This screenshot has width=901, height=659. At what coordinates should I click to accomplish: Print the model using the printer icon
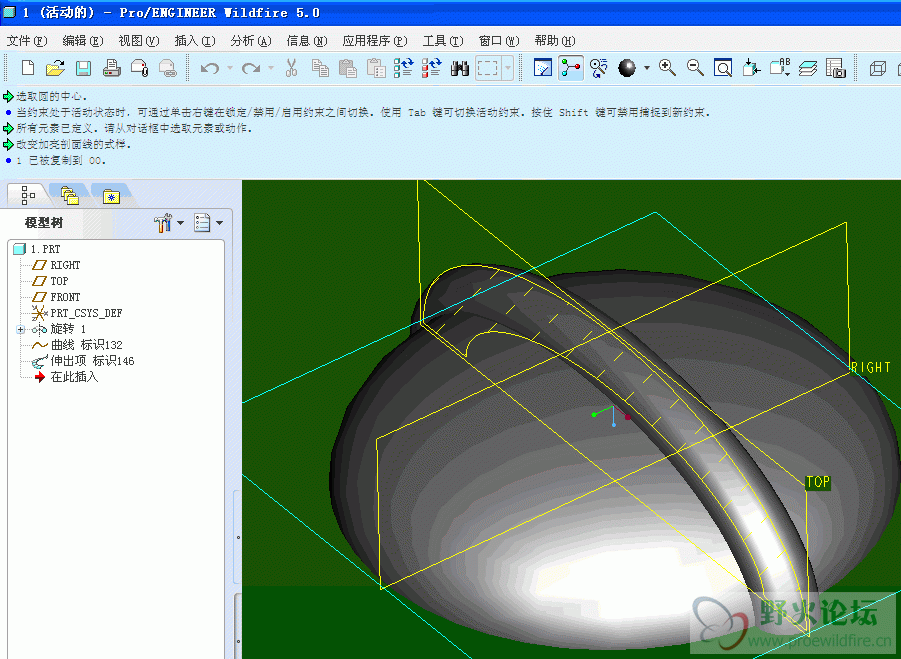coord(111,68)
